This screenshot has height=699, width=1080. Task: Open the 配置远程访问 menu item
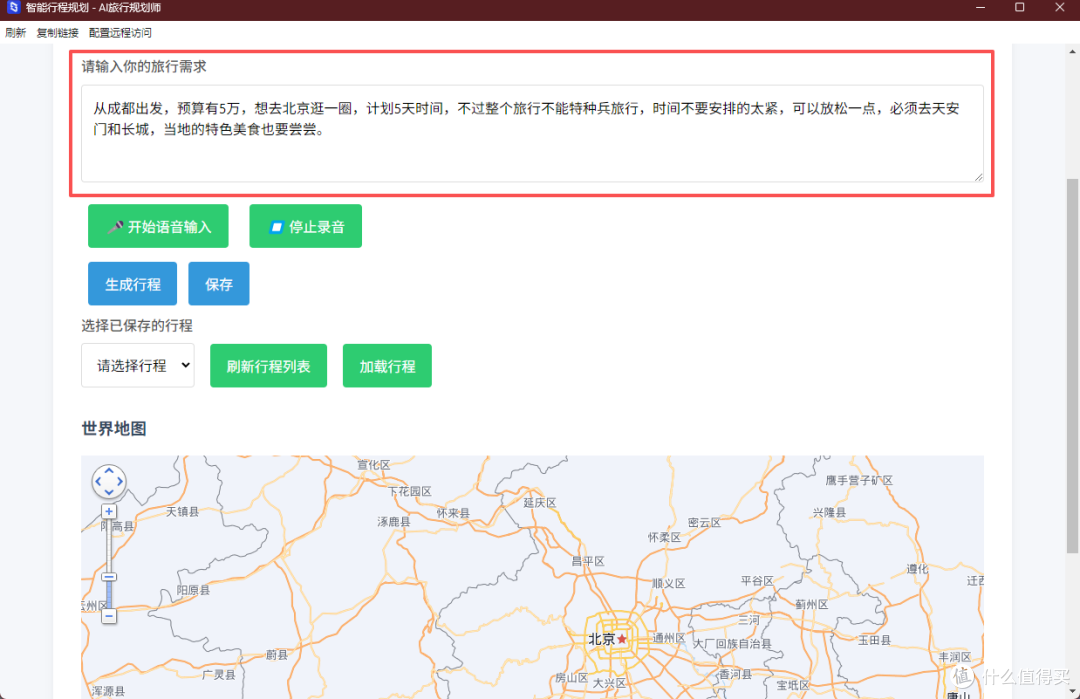(x=120, y=32)
